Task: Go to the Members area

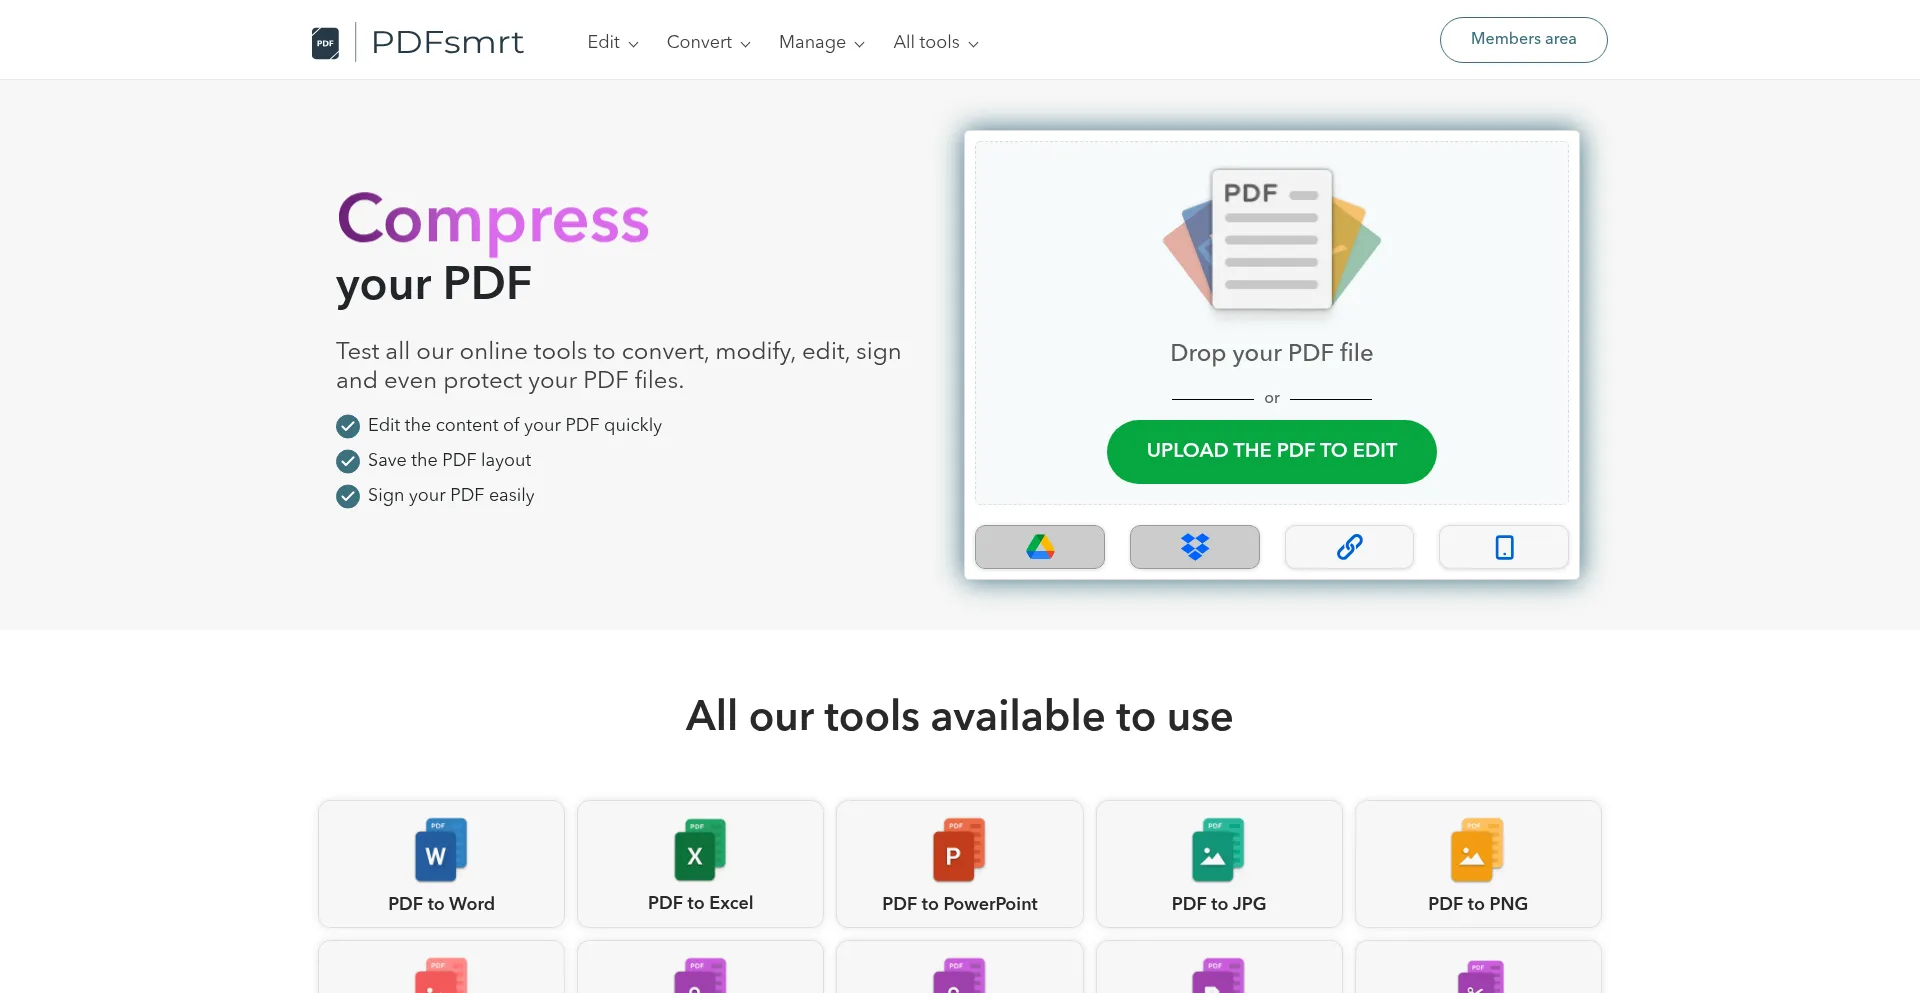Action: (x=1523, y=40)
